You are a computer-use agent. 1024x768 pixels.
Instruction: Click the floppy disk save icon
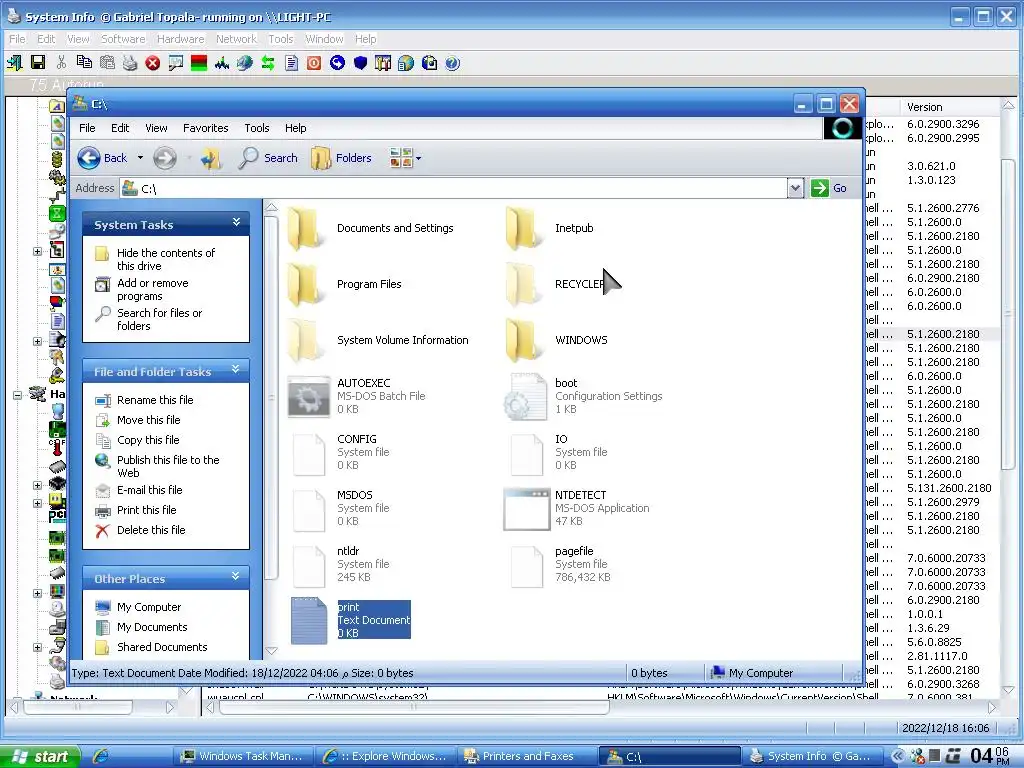38,63
